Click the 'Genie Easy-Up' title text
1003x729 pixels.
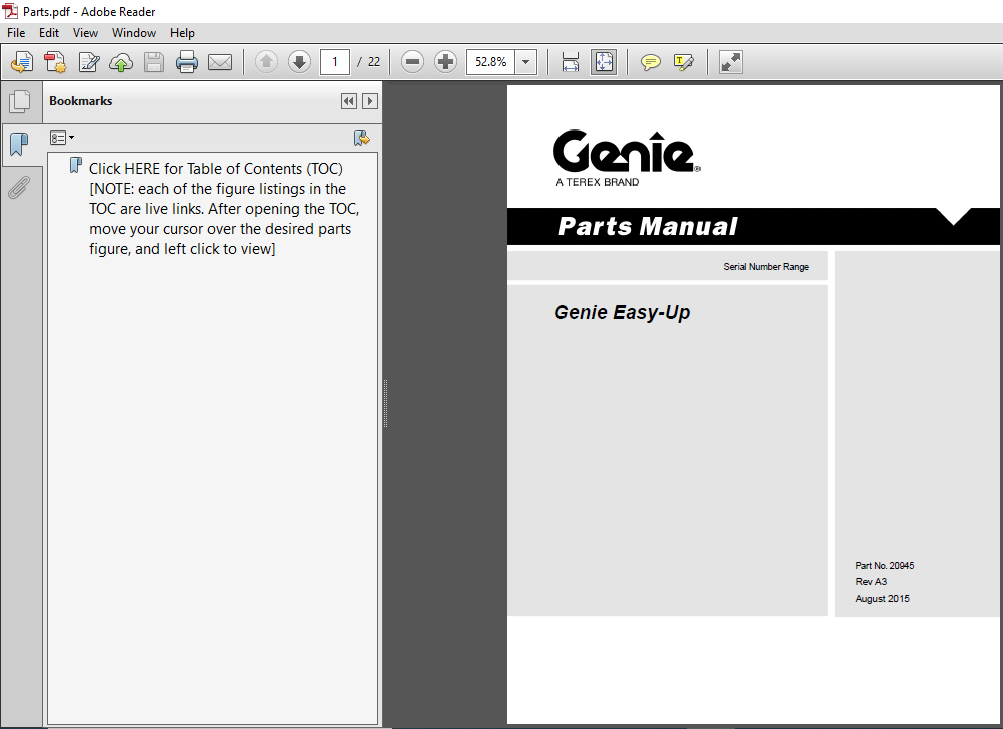click(622, 312)
